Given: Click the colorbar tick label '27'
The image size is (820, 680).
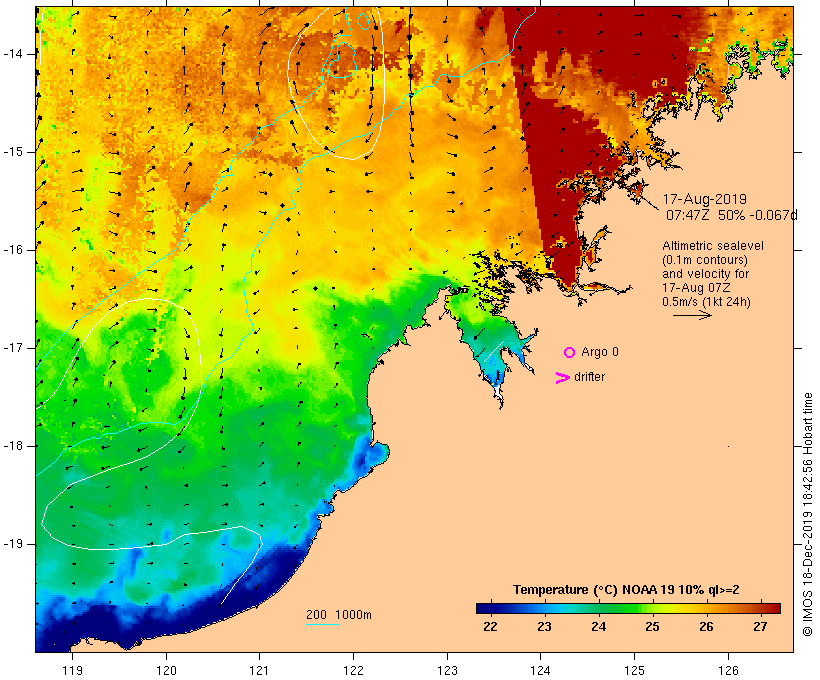Looking at the screenshot, I should pos(760,627).
